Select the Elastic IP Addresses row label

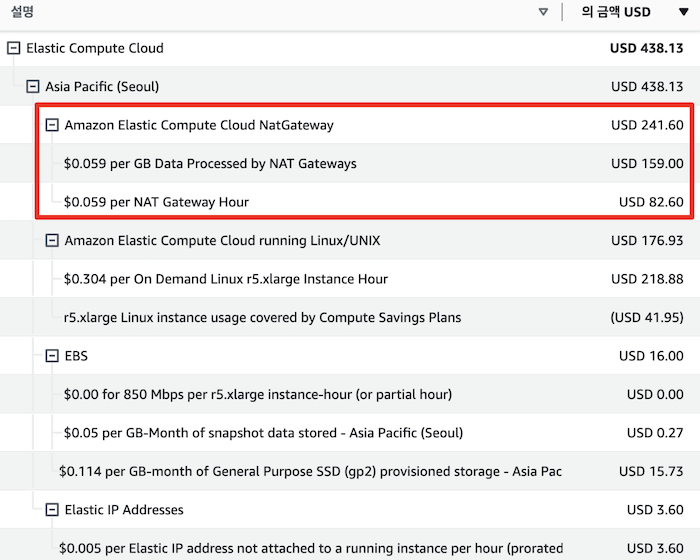click(124, 510)
